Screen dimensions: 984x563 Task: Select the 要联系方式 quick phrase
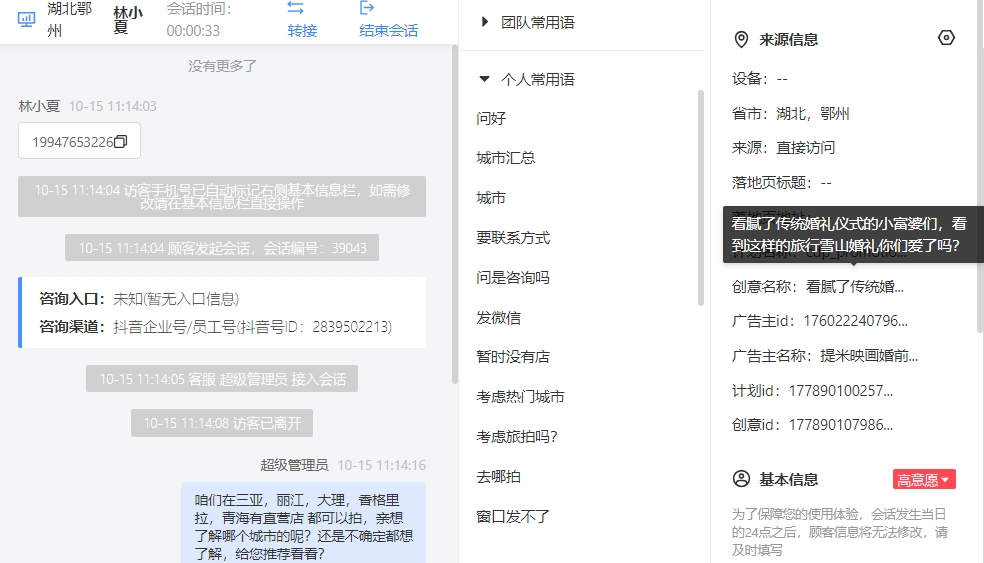pos(513,237)
